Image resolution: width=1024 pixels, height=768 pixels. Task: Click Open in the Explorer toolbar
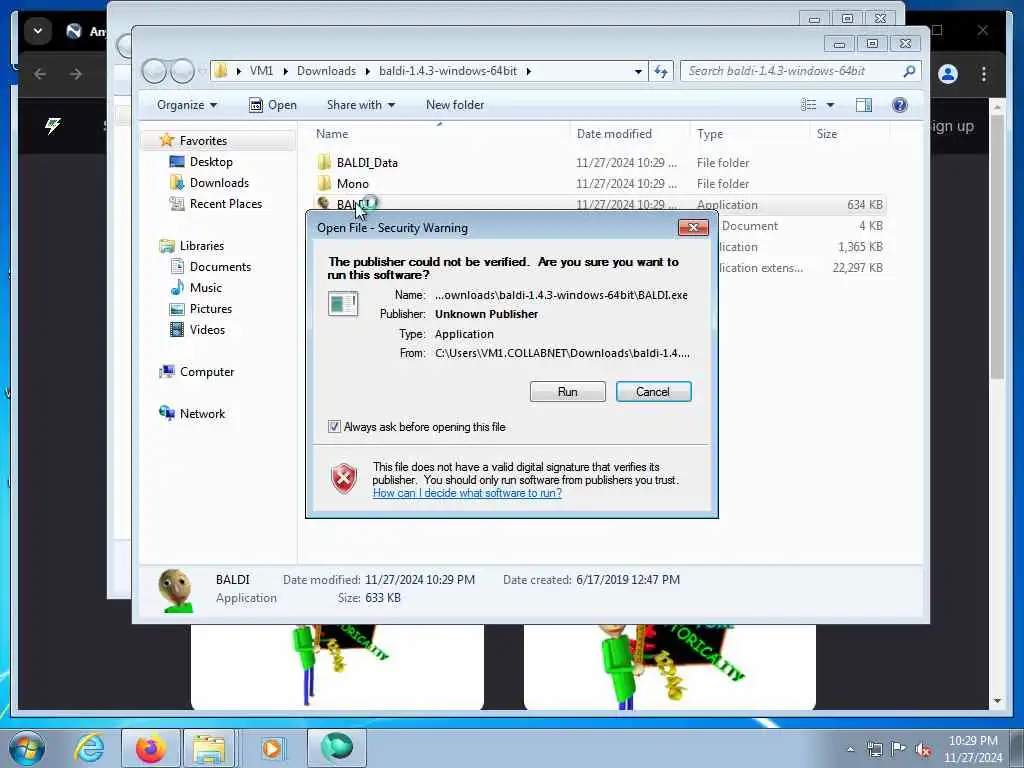click(x=273, y=105)
